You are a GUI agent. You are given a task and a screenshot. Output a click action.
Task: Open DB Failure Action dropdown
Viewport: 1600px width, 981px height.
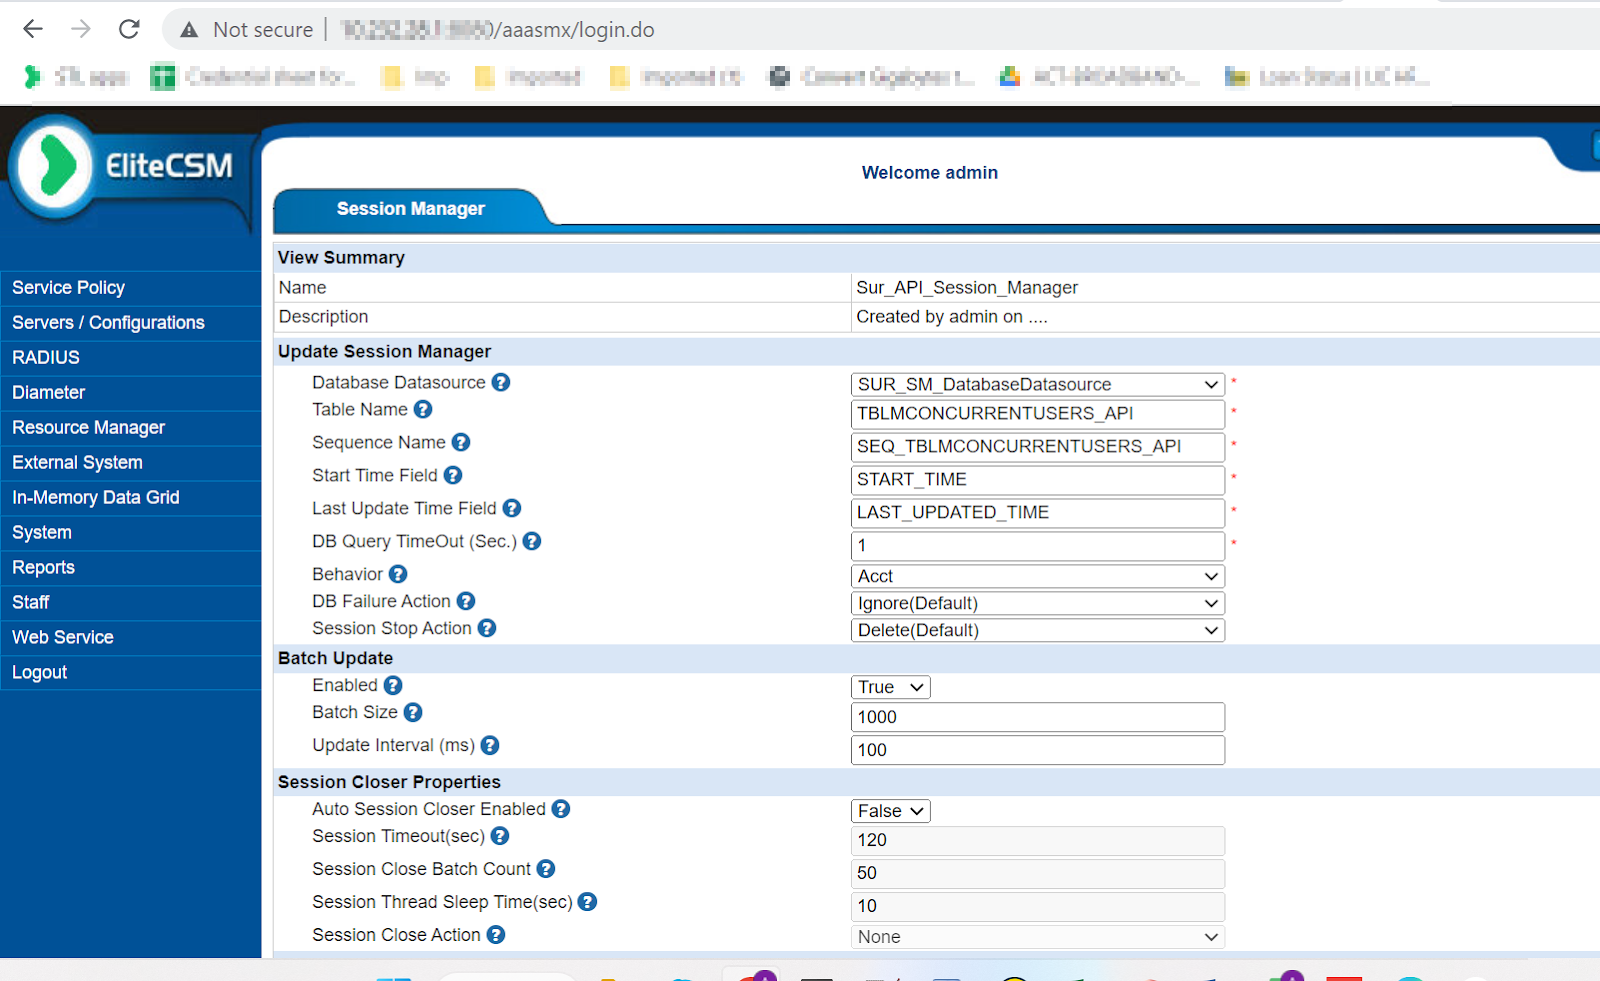[x=1038, y=603]
